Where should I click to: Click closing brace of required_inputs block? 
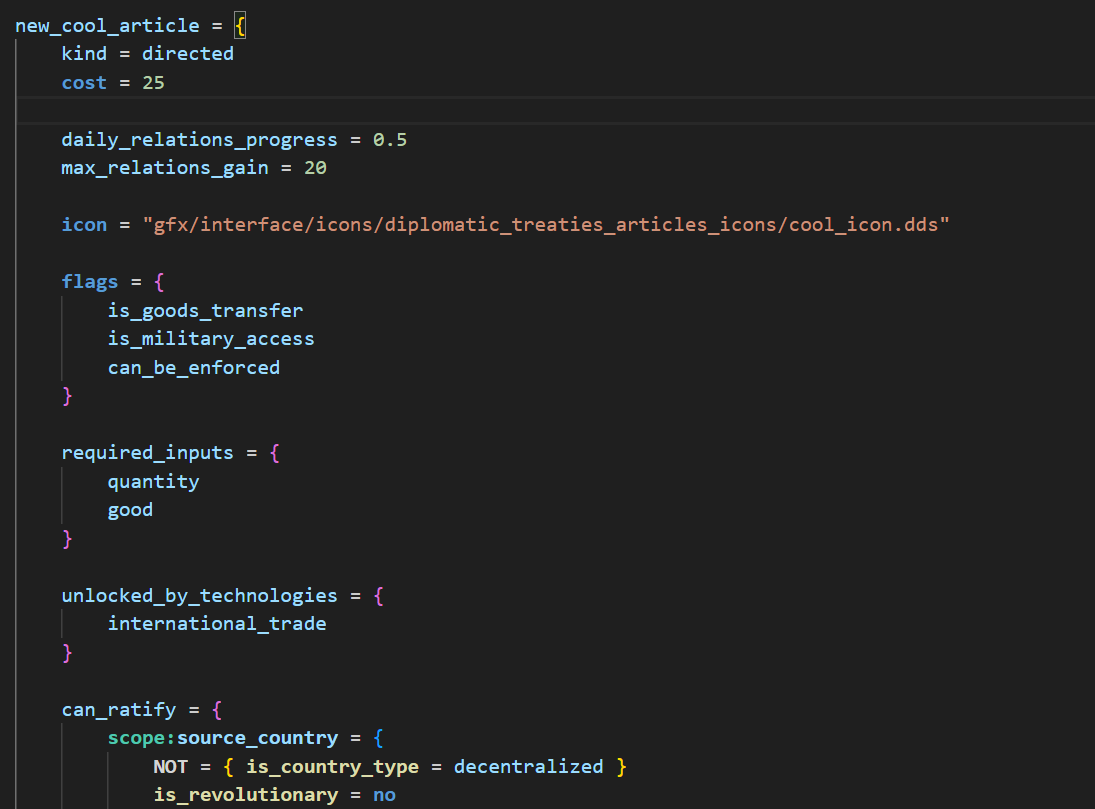coord(67,539)
